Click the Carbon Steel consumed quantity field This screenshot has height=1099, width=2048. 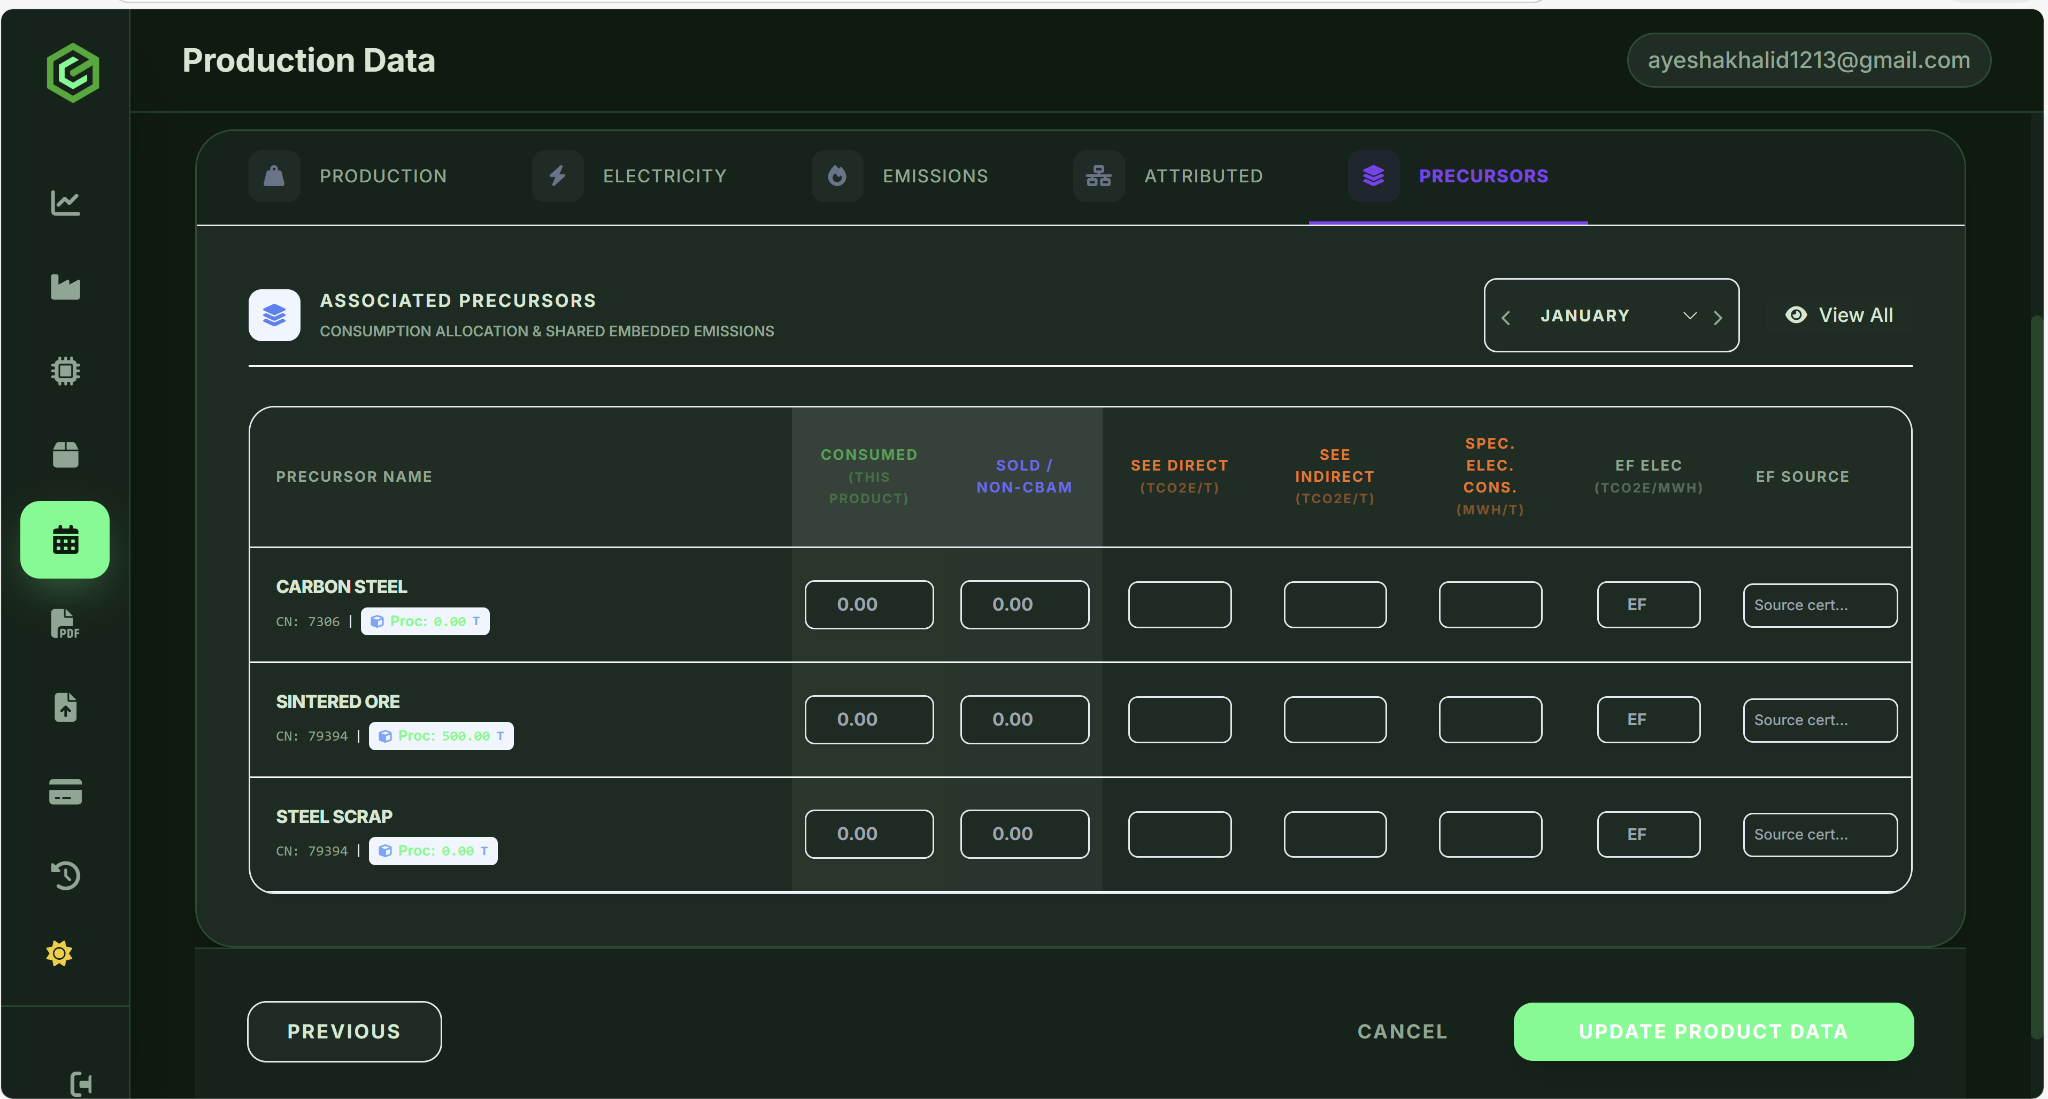(x=868, y=605)
